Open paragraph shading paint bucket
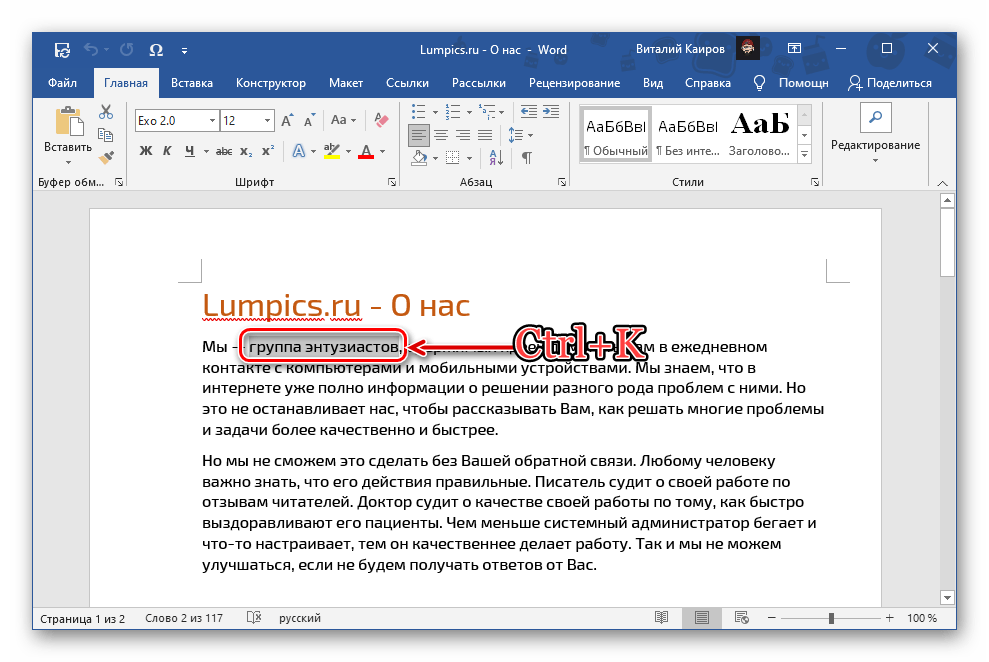The height and width of the screenshot is (662, 989). pos(419,158)
